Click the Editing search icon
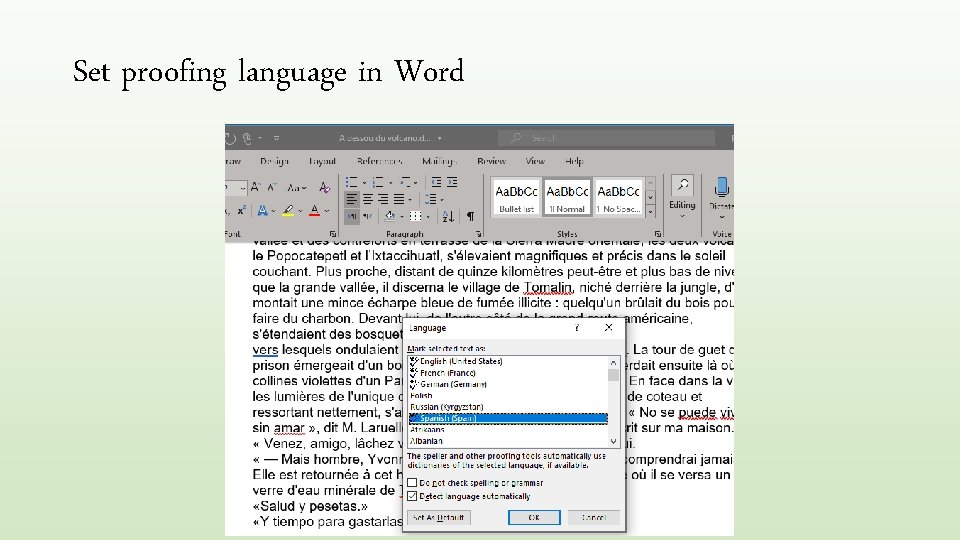960x540 pixels. pyautogui.click(x=682, y=185)
